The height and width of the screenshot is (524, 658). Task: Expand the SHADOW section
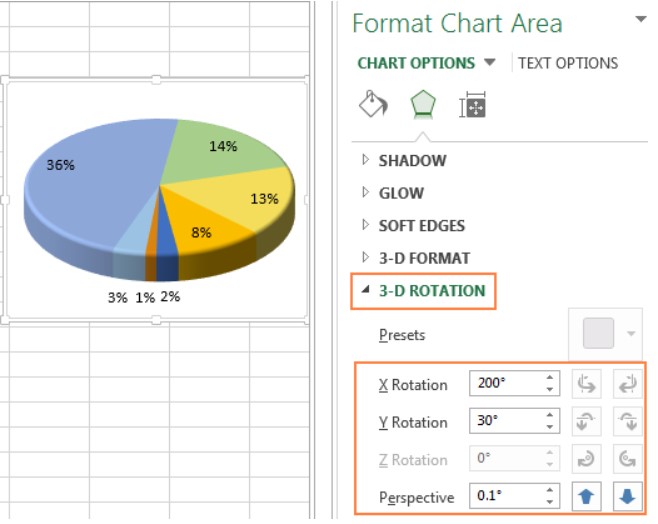(366, 160)
